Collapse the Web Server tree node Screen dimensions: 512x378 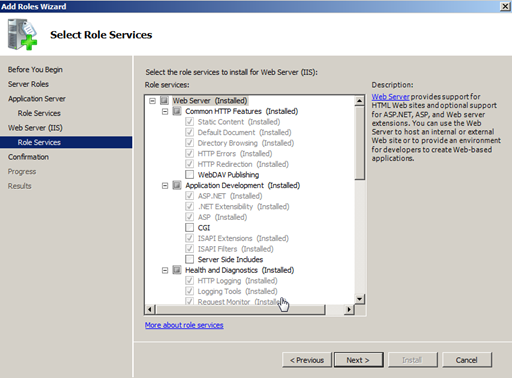(152, 101)
